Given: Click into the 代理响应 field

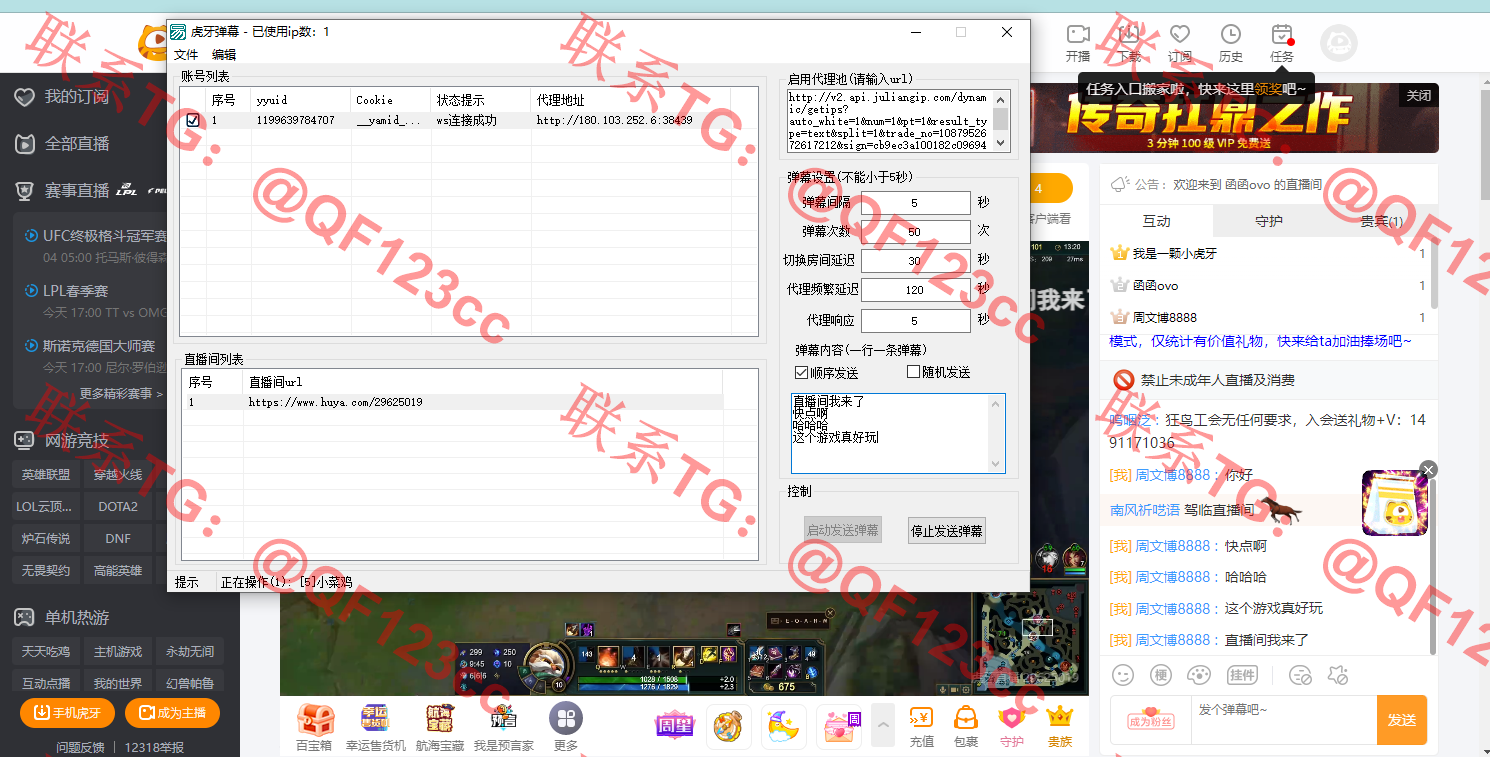Looking at the screenshot, I should [915, 321].
